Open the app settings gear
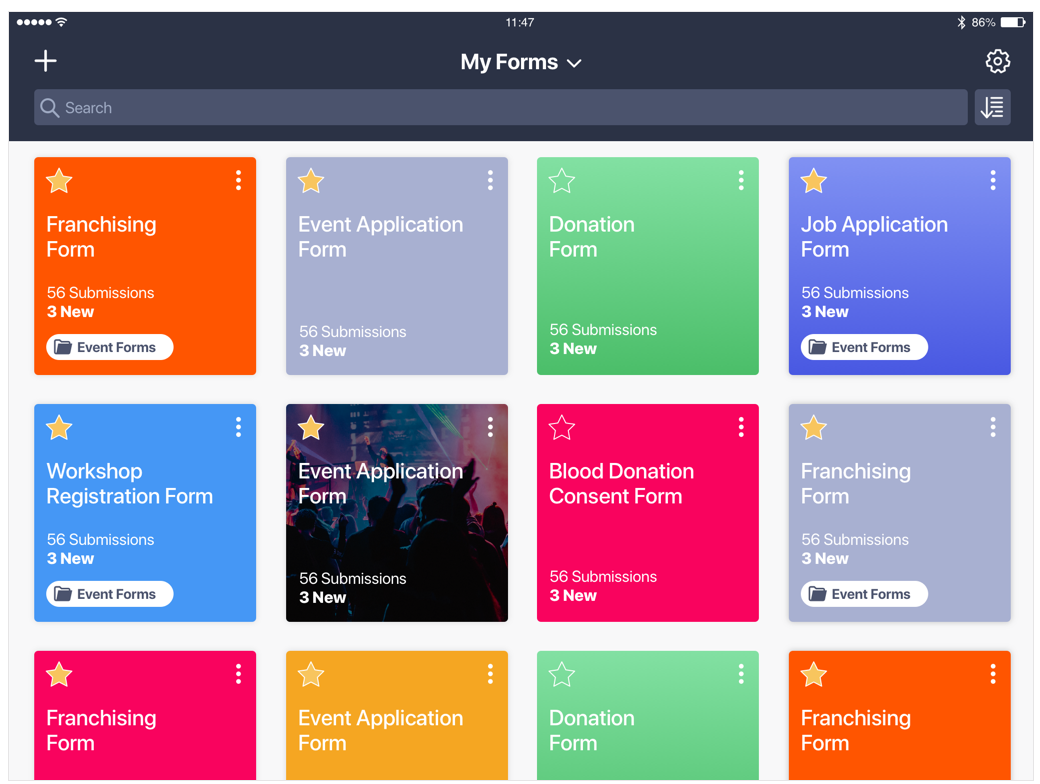This screenshot has height=784, width=1040. pos(998,61)
